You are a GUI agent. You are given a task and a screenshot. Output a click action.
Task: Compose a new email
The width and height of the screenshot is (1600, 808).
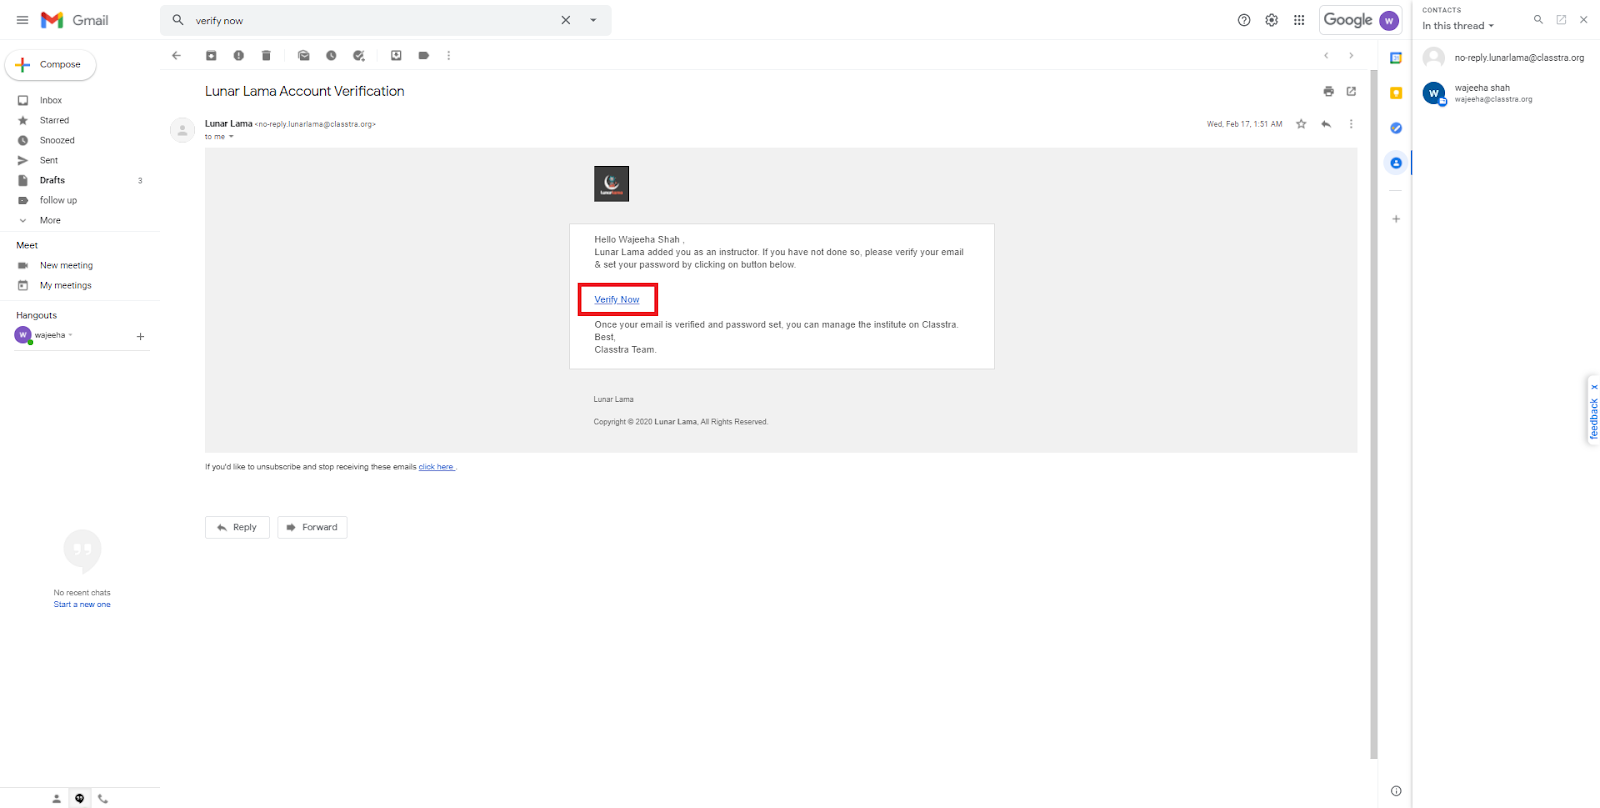[x=51, y=65]
